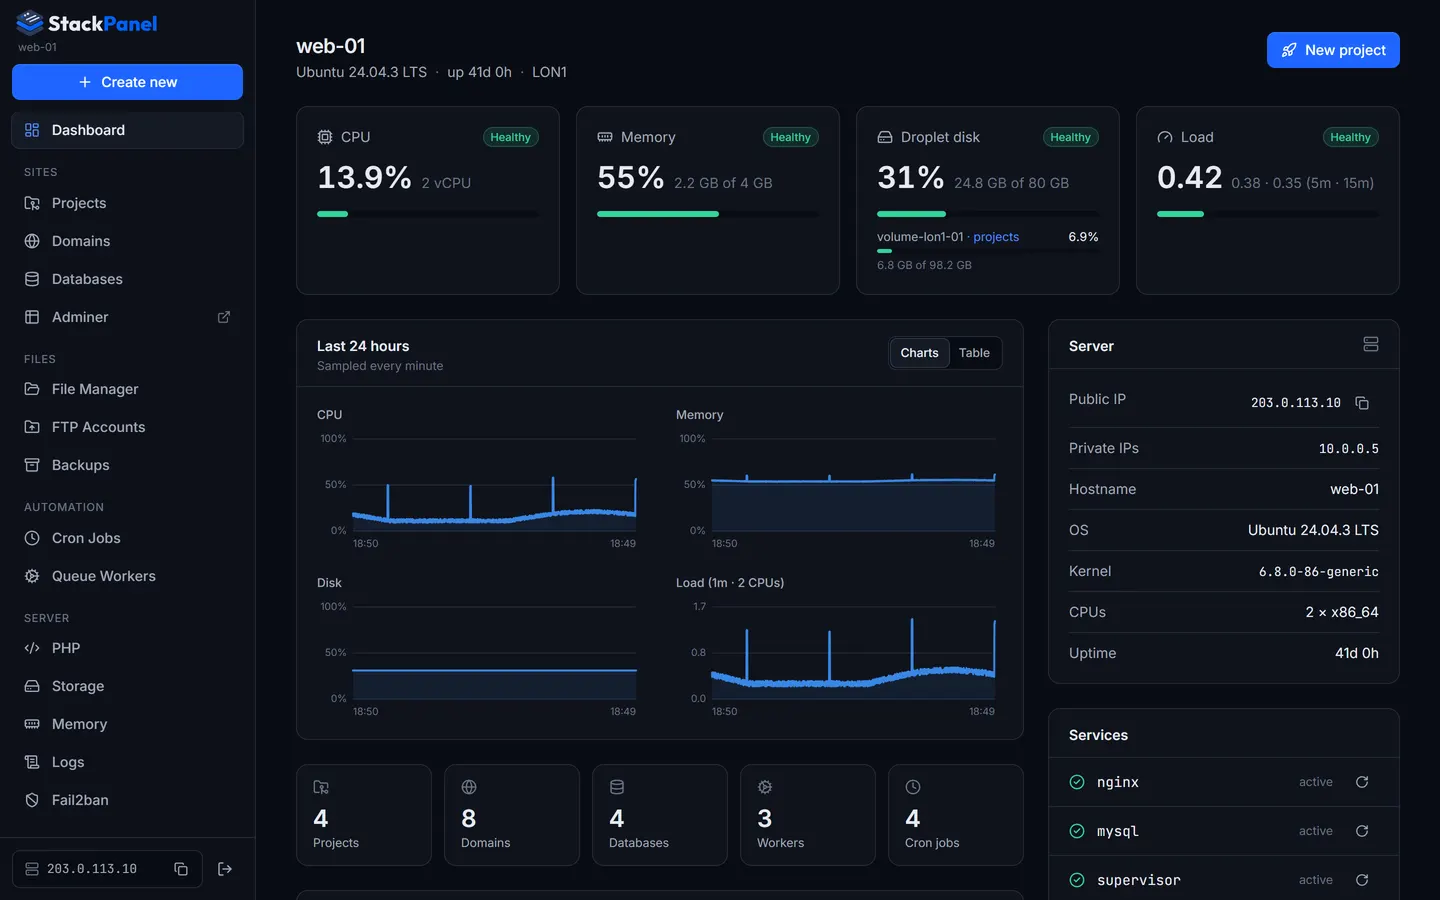Click the Uptime value 41d 0h
Viewport: 1440px width, 900px height.
coord(1357,653)
